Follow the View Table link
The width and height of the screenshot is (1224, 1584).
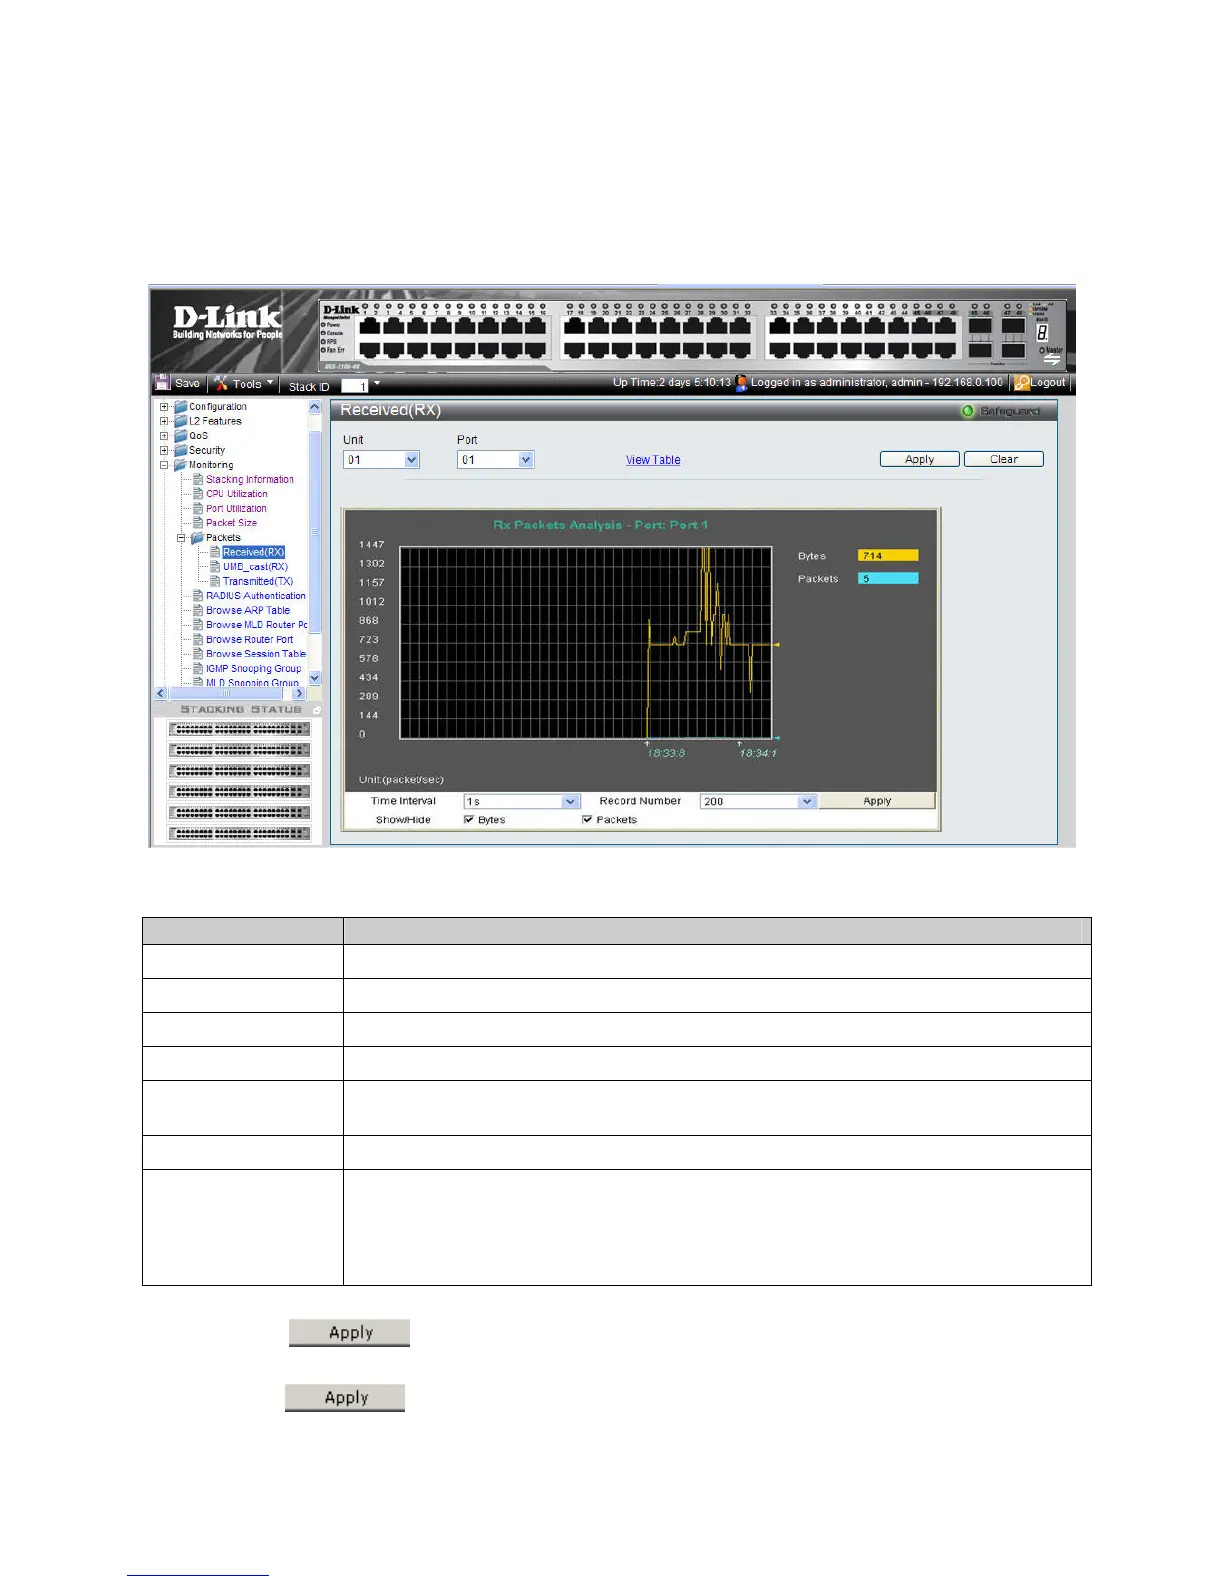[x=653, y=460]
